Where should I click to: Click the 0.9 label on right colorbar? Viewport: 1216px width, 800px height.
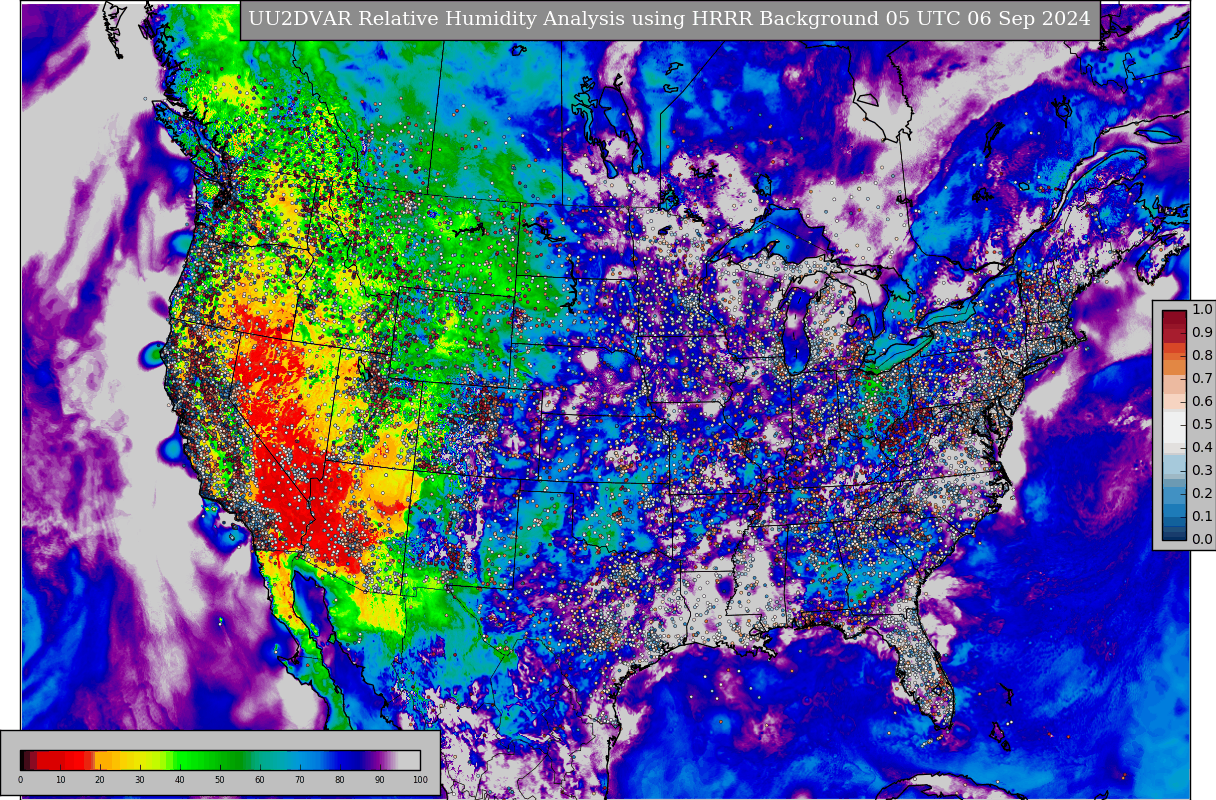[1202, 333]
